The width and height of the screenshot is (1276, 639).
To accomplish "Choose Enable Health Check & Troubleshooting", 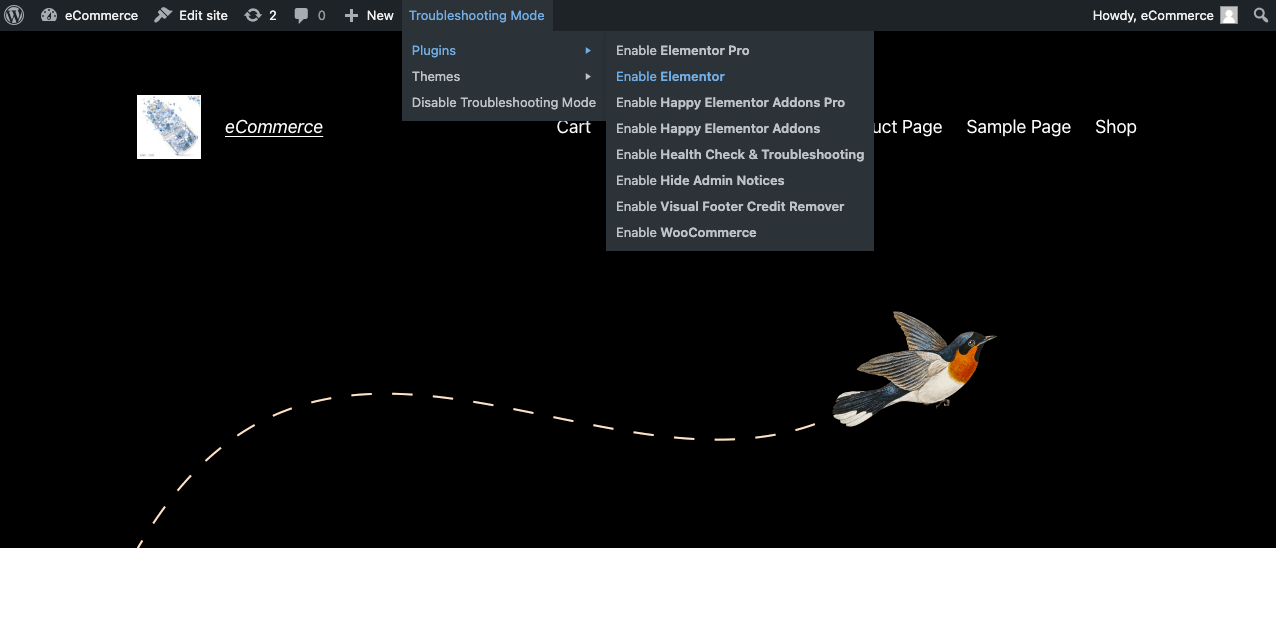I will (x=740, y=154).
